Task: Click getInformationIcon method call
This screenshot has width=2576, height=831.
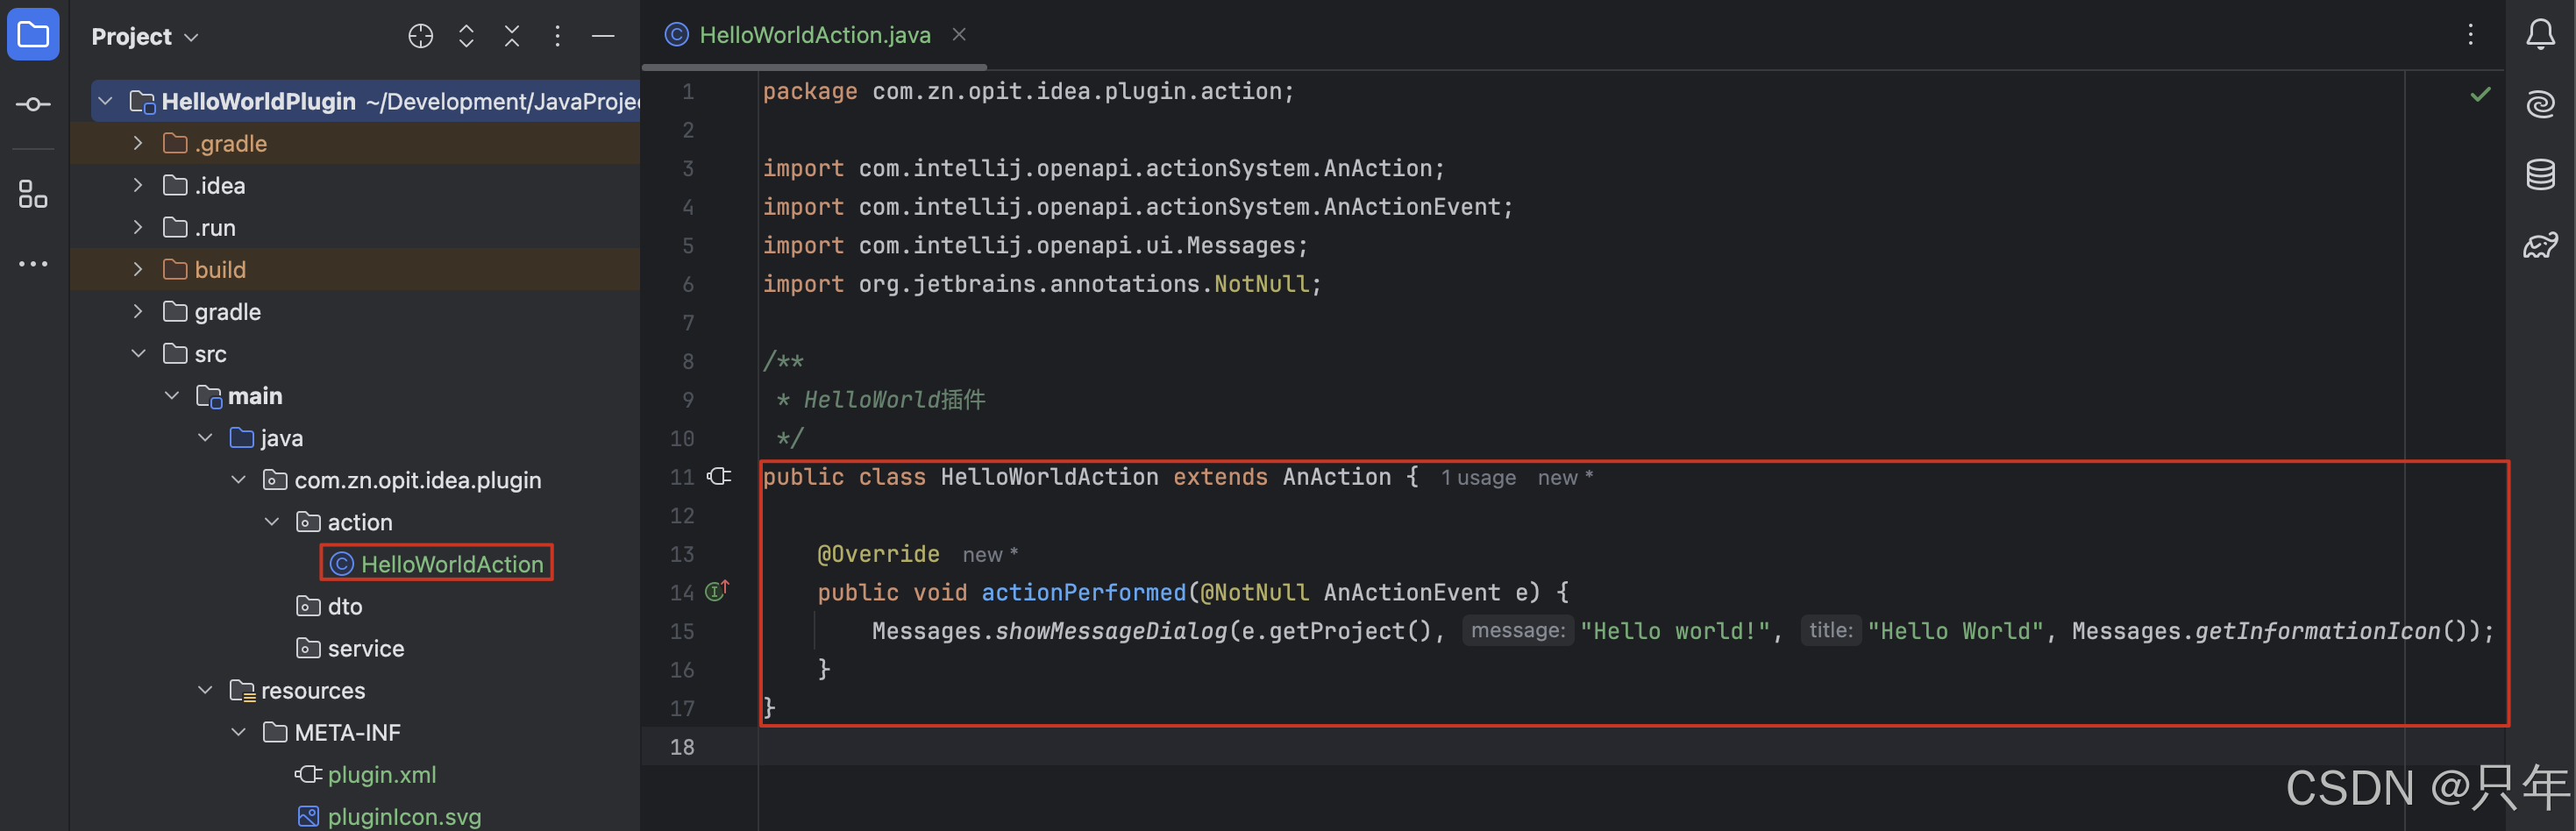Action: click(x=2317, y=631)
